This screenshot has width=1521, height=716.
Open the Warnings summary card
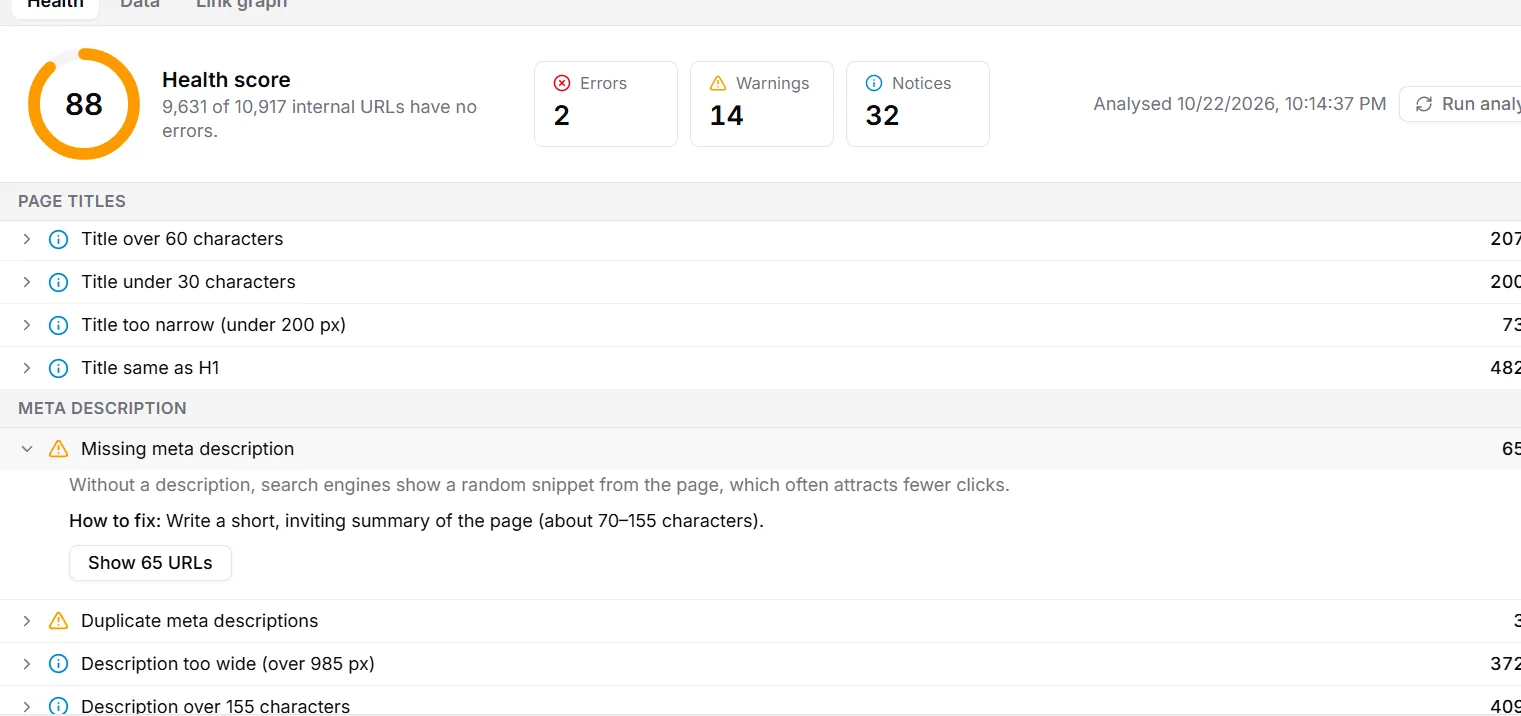(x=762, y=104)
